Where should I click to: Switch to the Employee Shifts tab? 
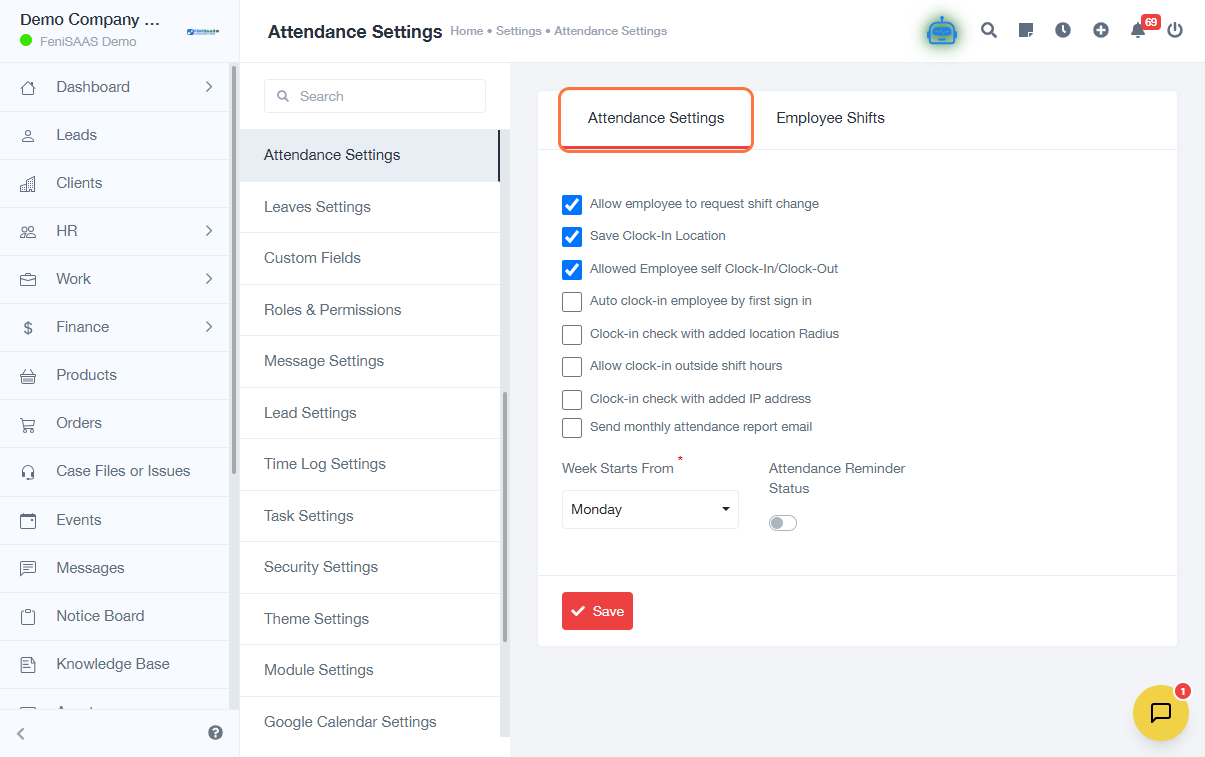(x=830, y=118)
